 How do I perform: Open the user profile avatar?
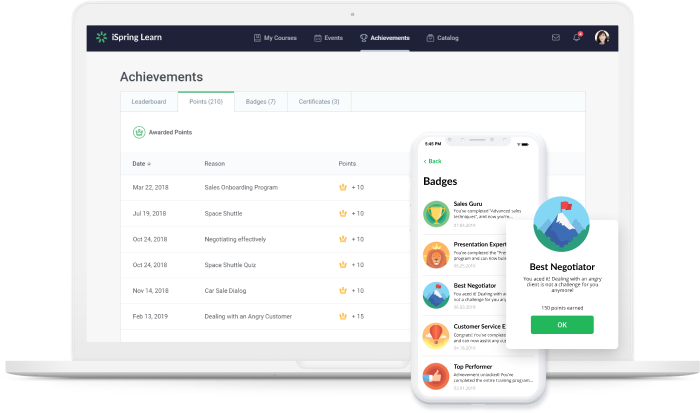tap(602, 38)
